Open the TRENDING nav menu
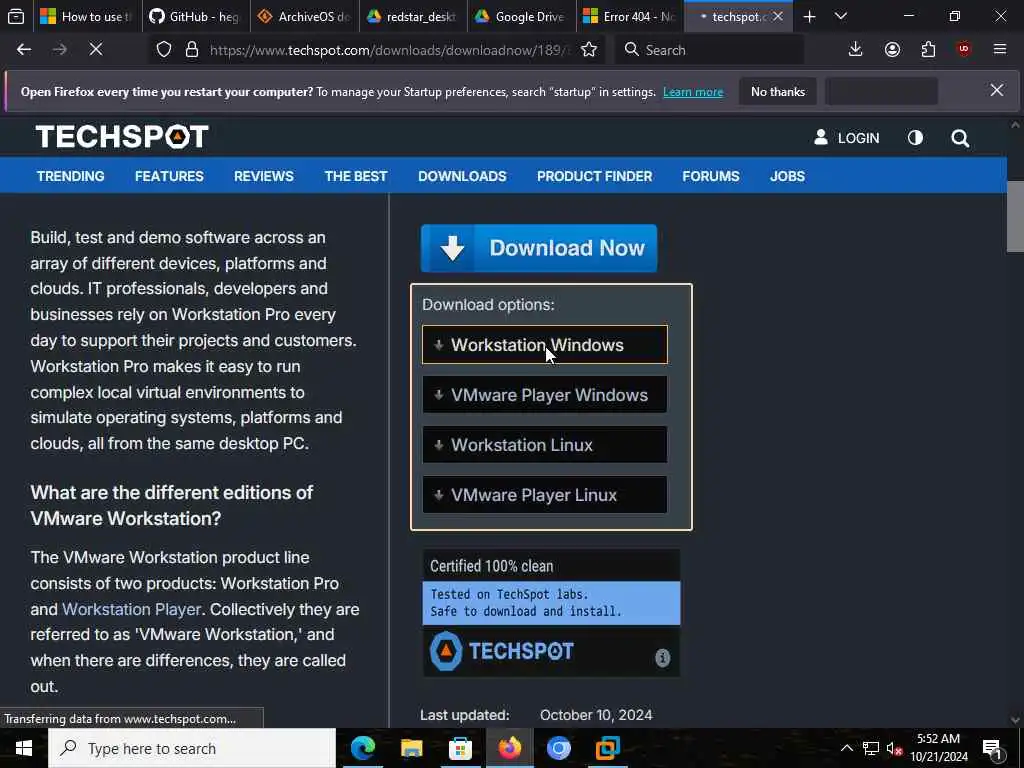 pos(71,176)
